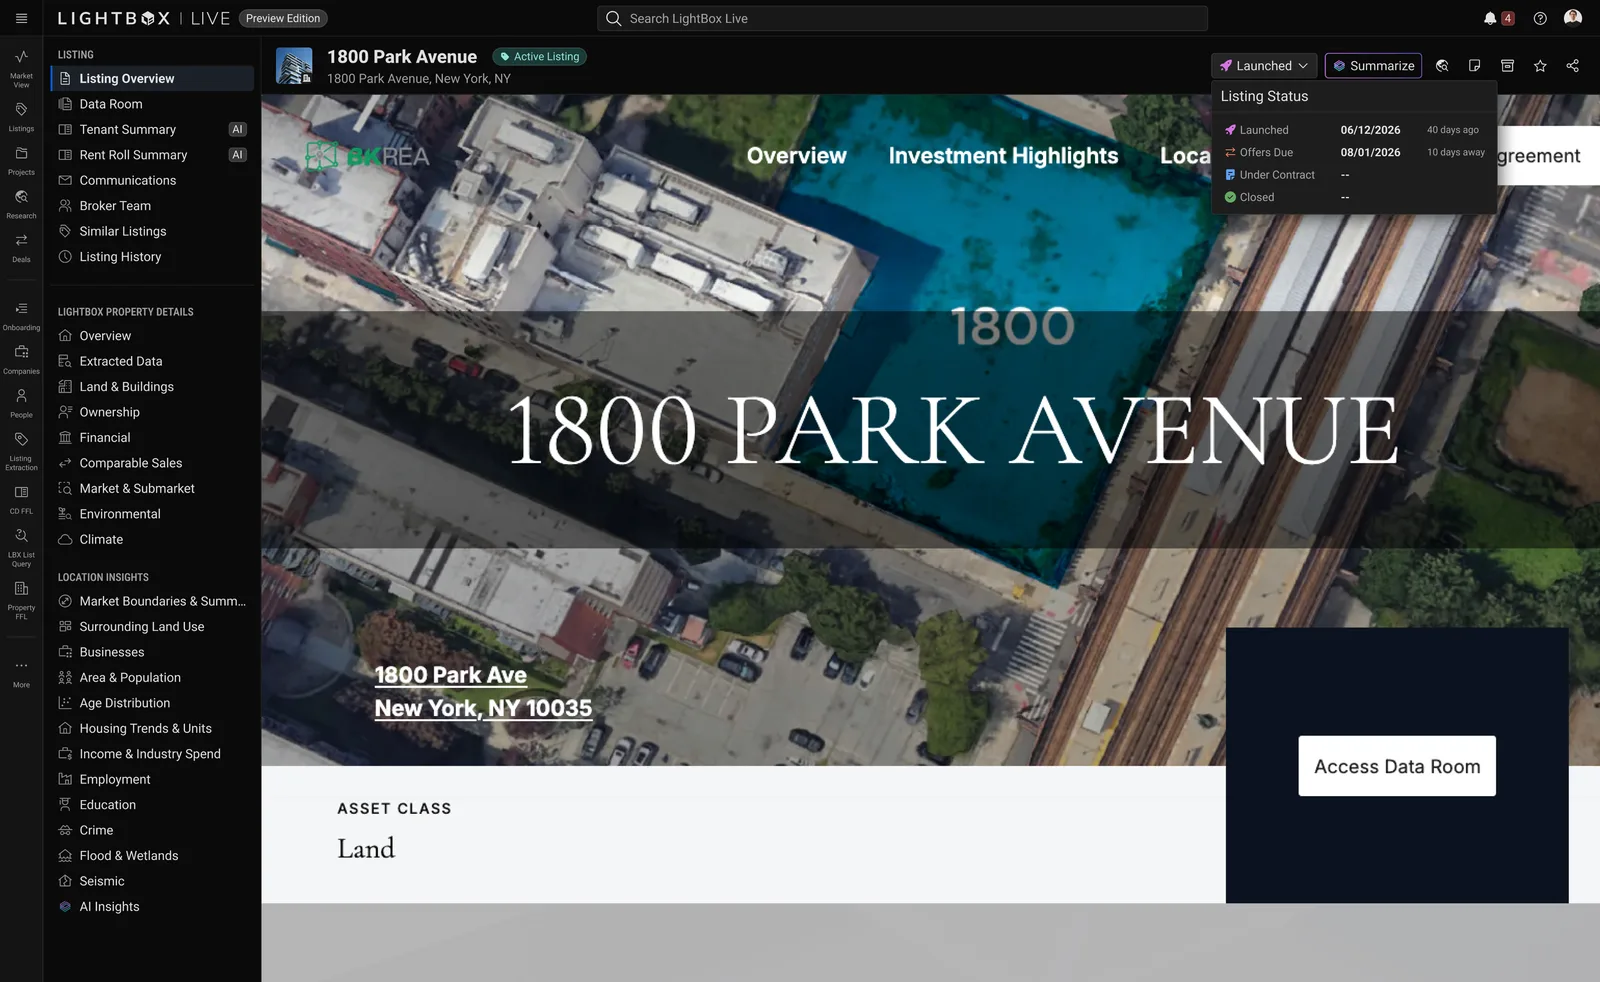Switch to Investment Highlights tab
1600x982 pixels.
pos(1003,155)
